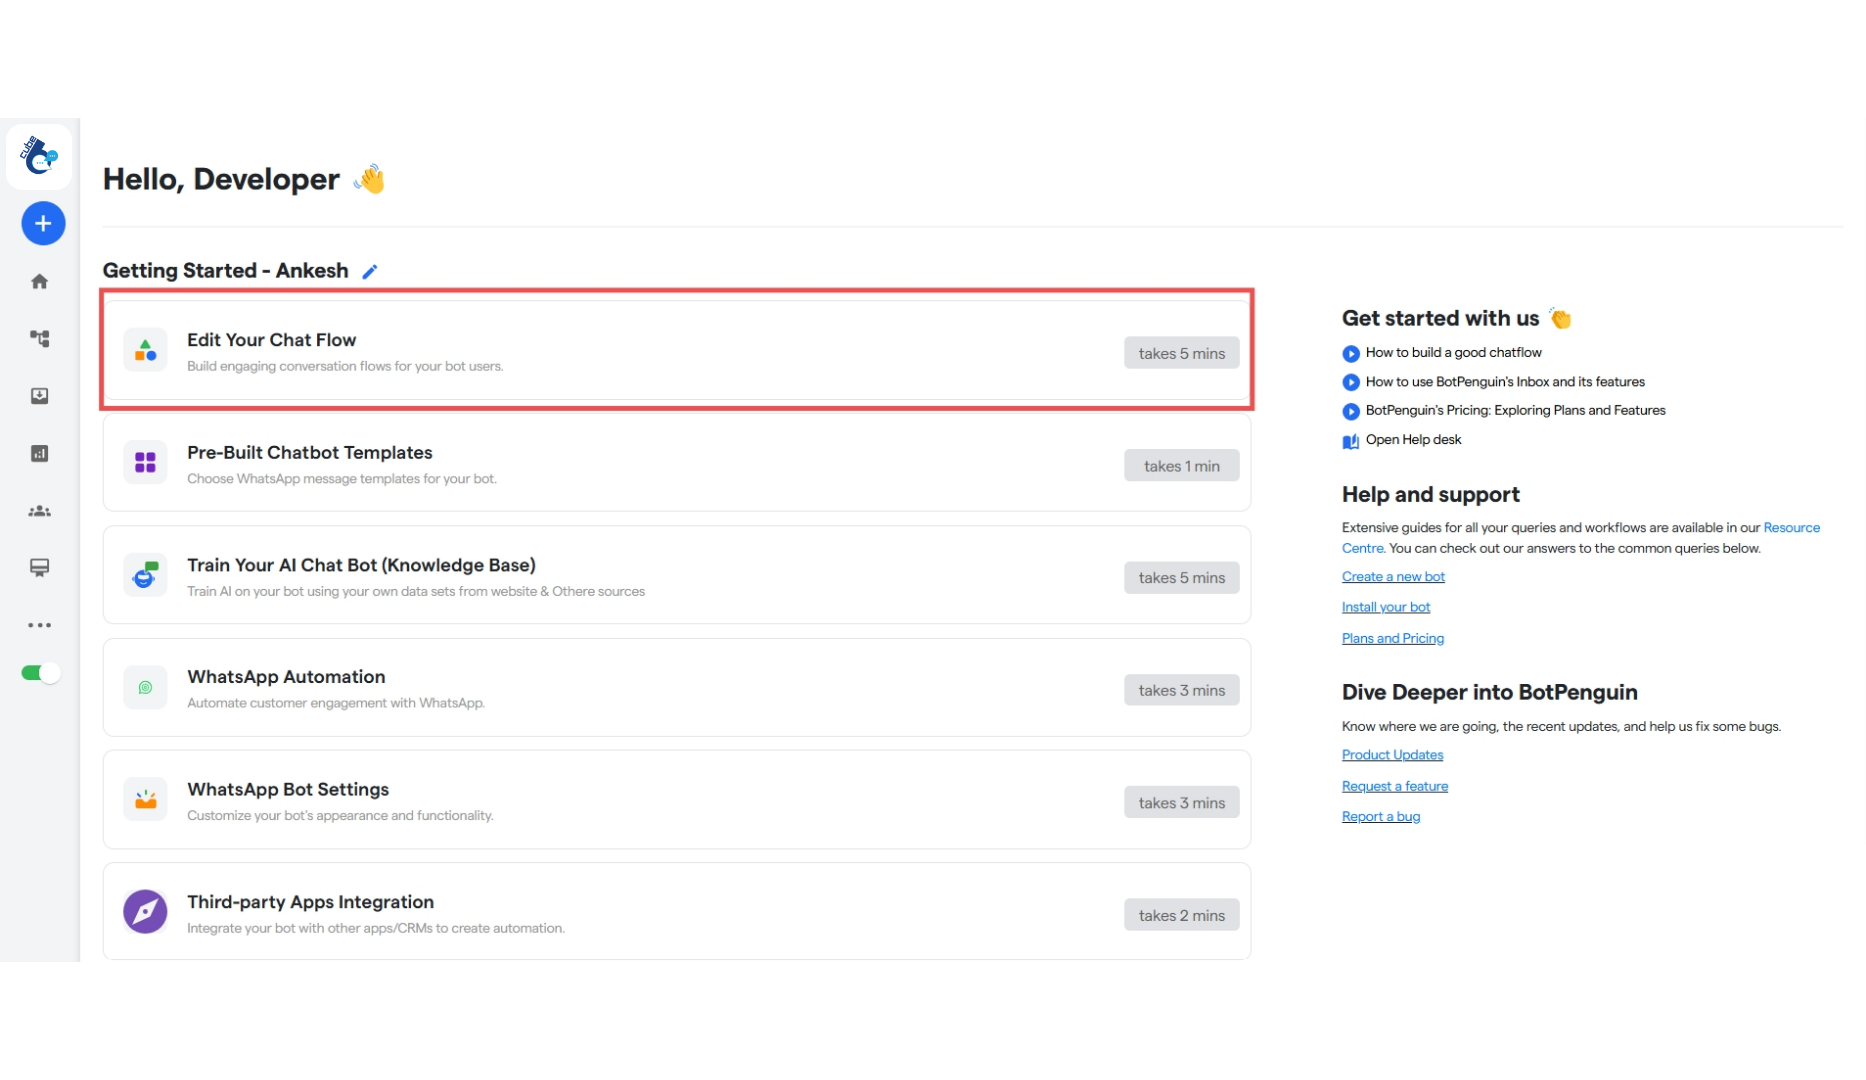Edit the Getting Started name pencil icon

(x=370, y=272)
